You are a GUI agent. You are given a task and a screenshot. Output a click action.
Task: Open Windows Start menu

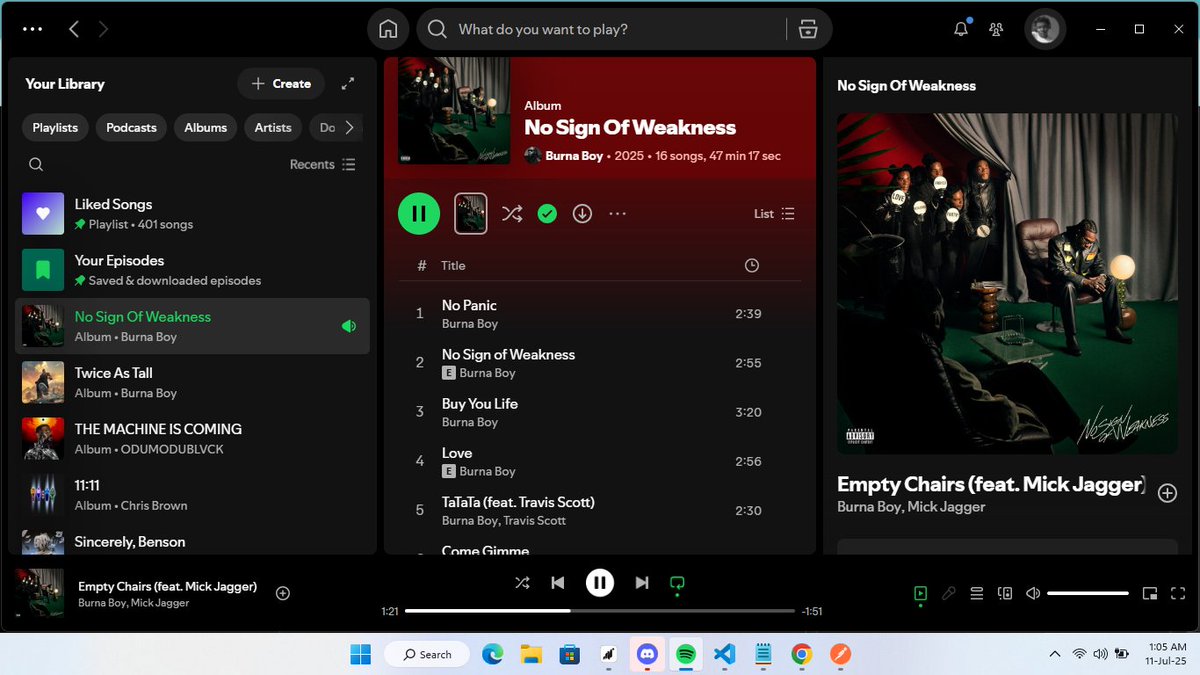pyautogui.click(x=360, y=654)
